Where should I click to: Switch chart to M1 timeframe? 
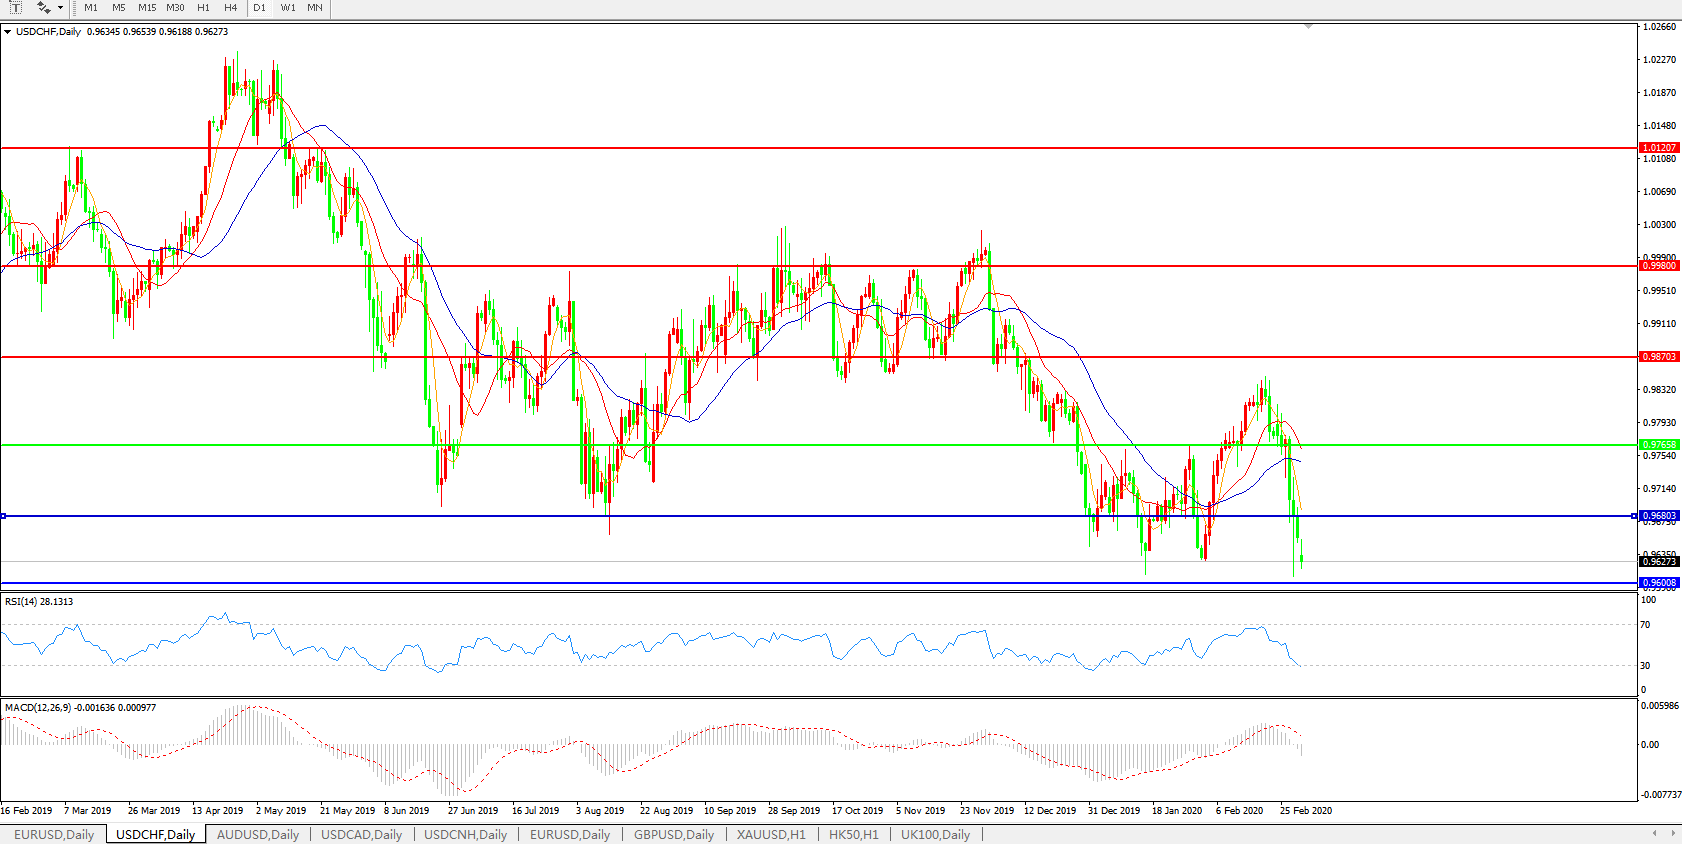(91, 8)
